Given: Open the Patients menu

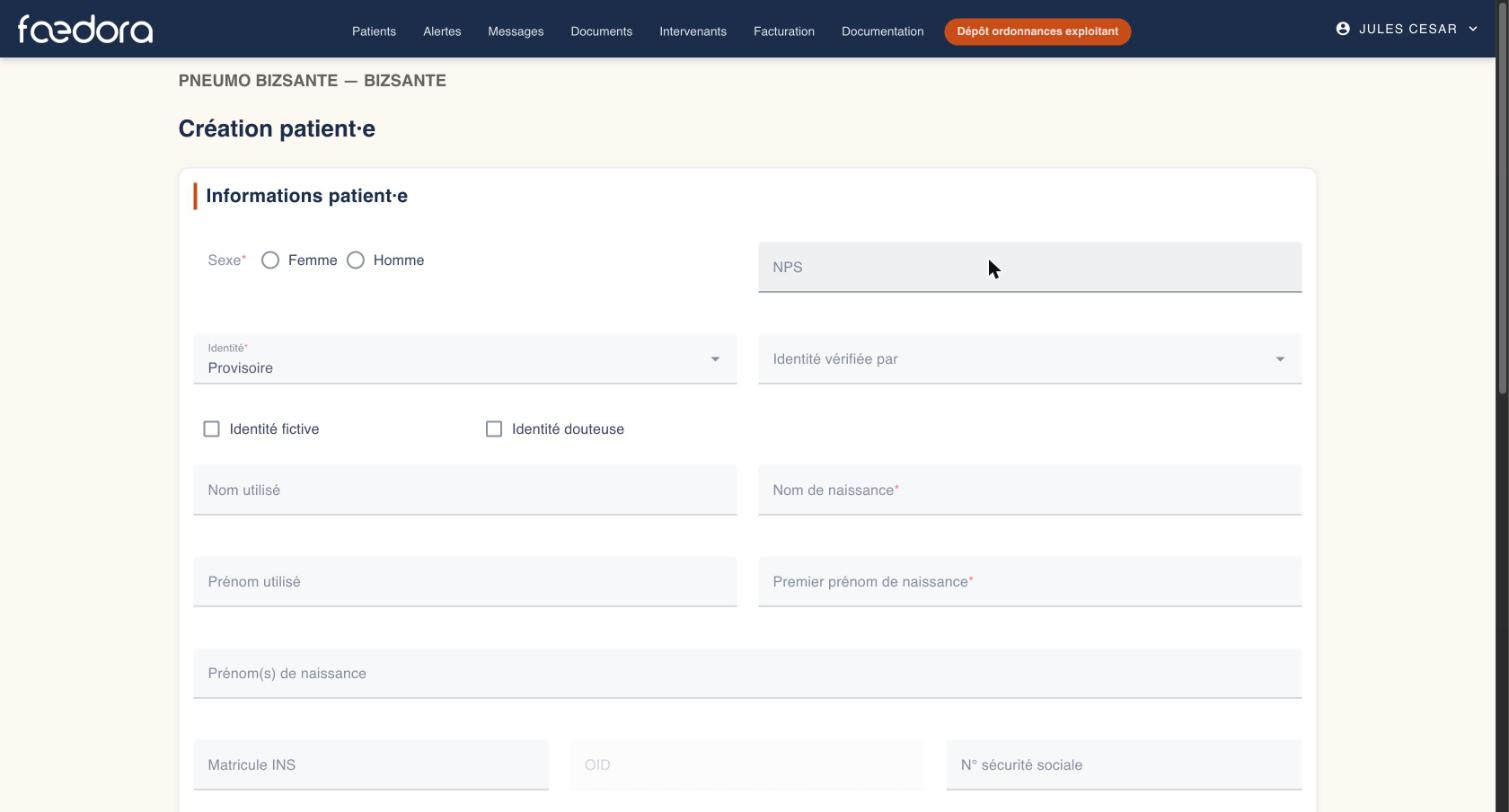Looking at the screenshot, I should [374, 31].
